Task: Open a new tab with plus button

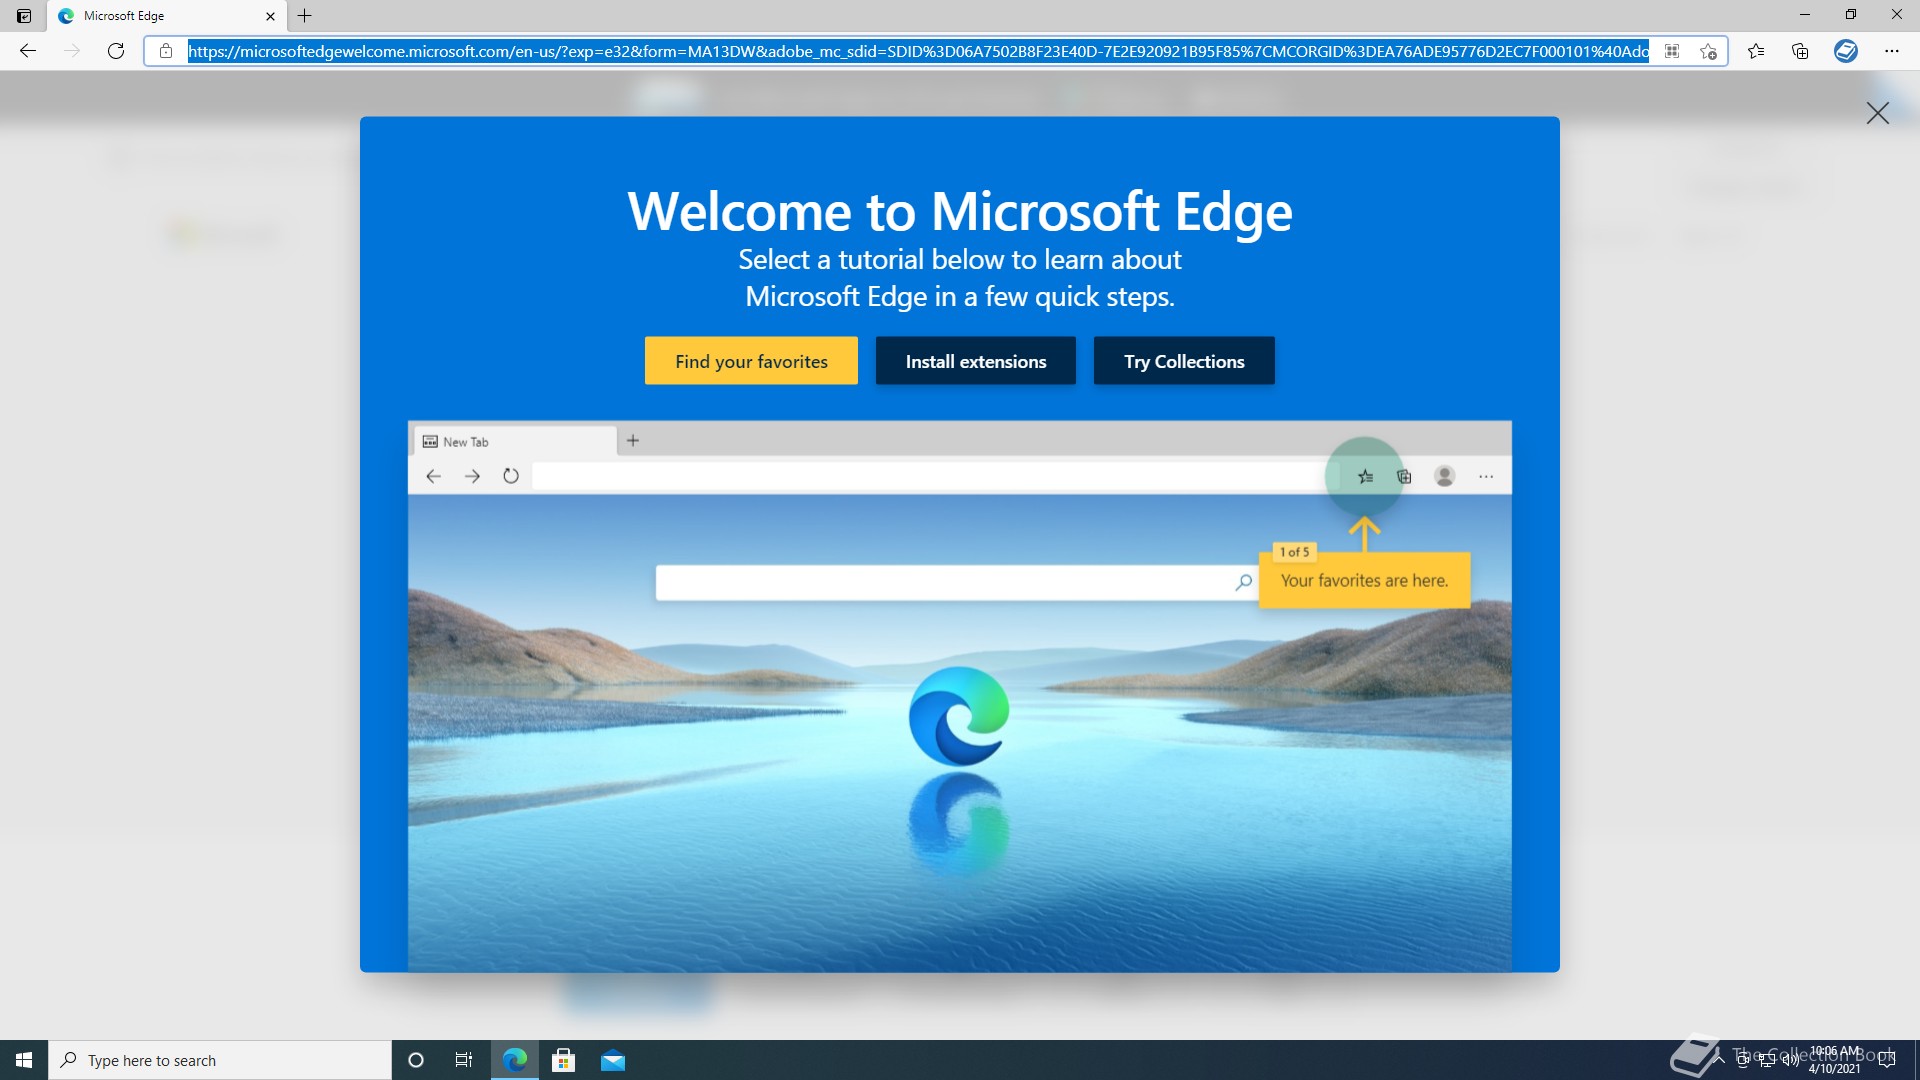Action: (x=305, y=16)
